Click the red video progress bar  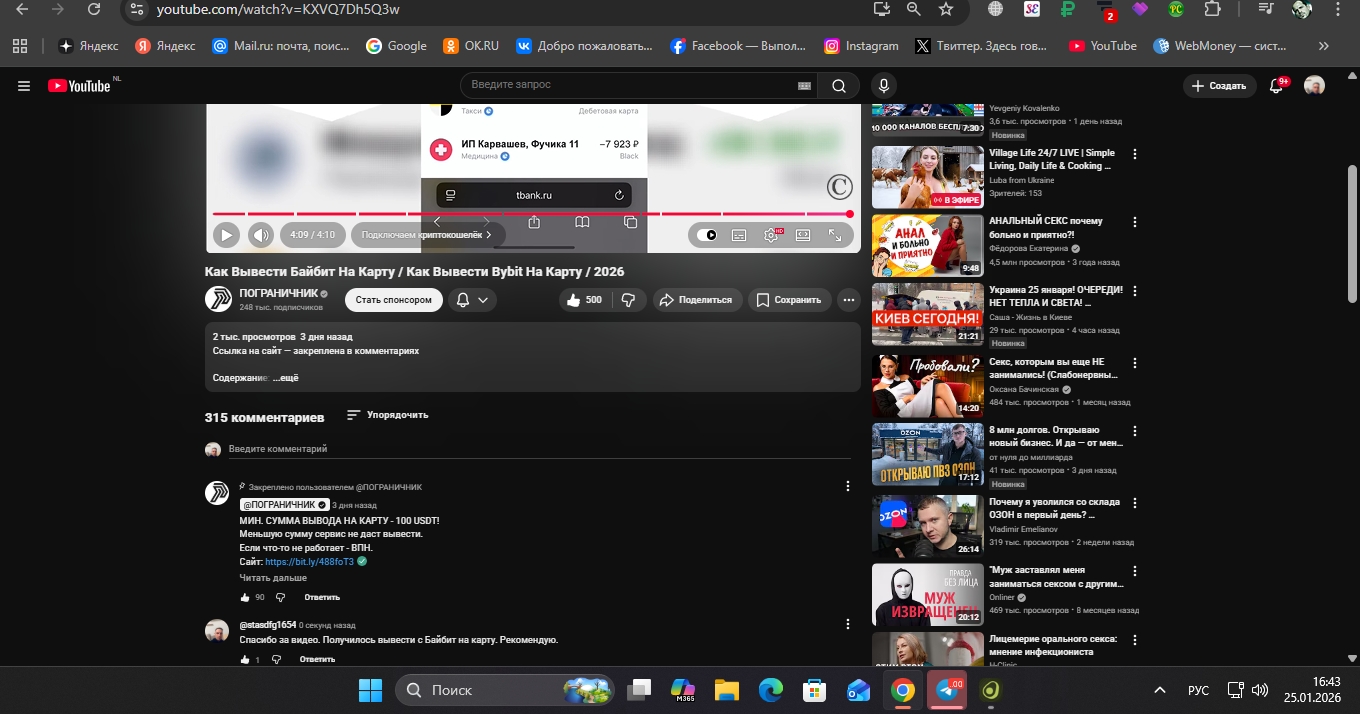(530, 214)
